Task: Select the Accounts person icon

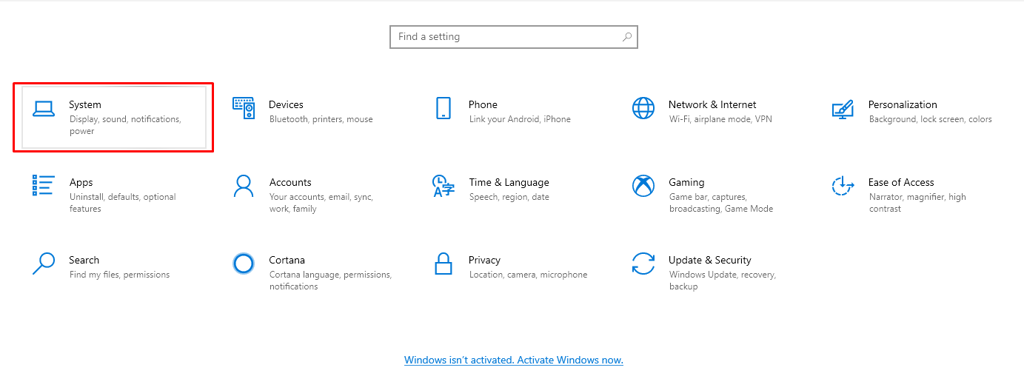Action: 244,186
